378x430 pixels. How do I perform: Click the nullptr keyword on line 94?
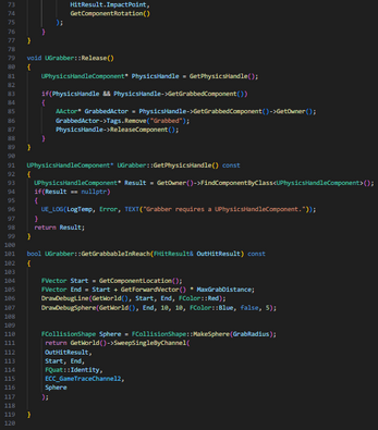click(94, 192)
